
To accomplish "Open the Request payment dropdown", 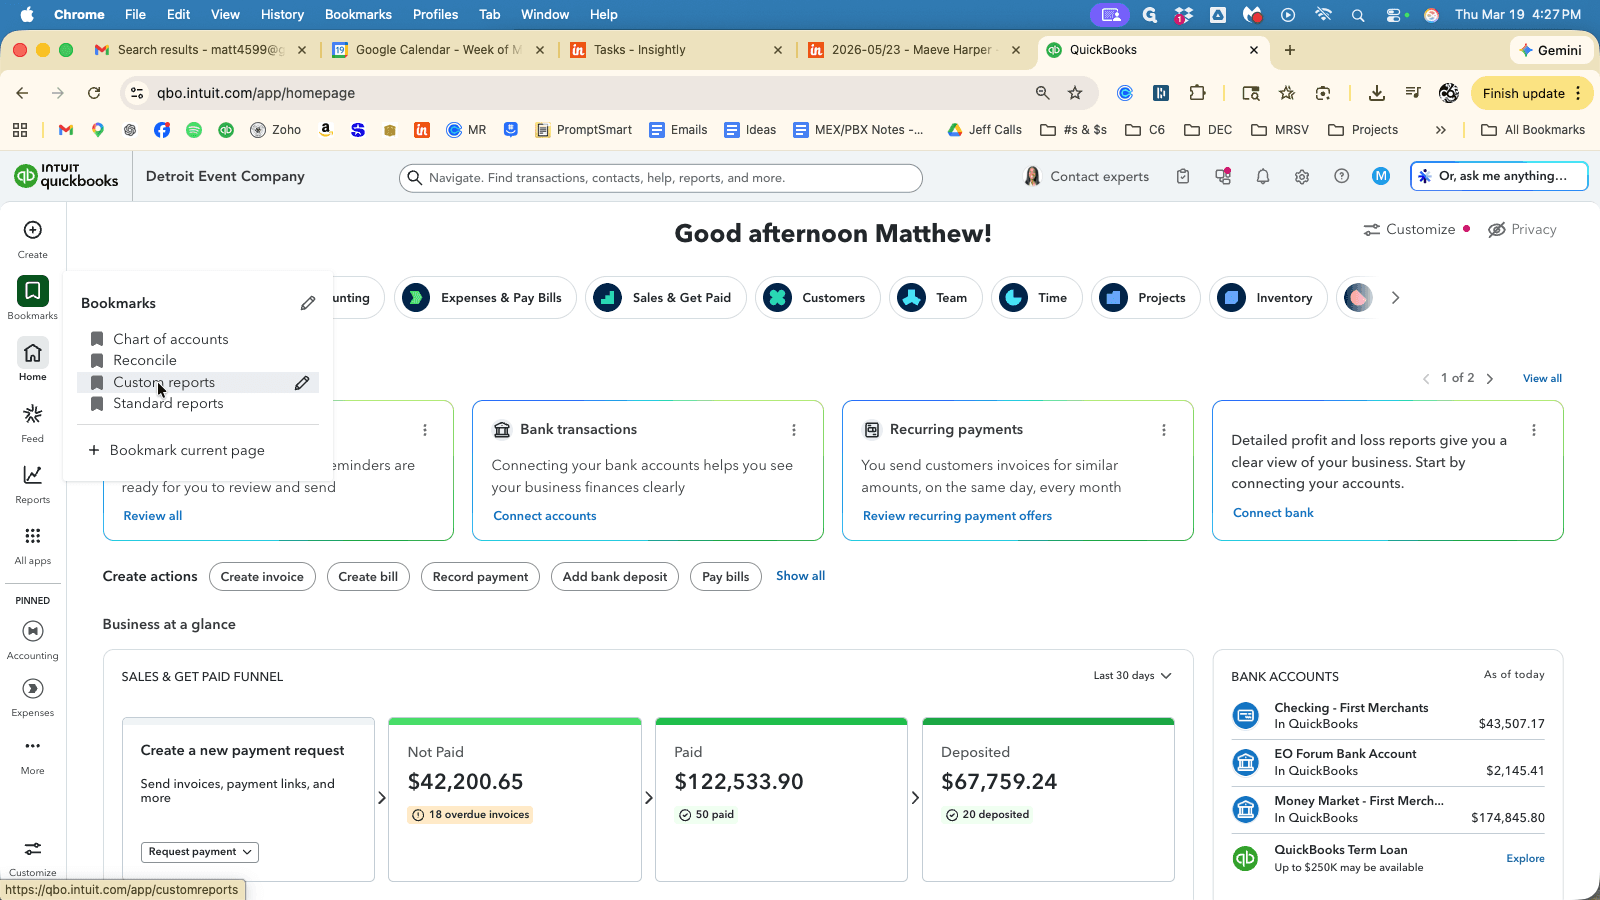I will (200, 852).
